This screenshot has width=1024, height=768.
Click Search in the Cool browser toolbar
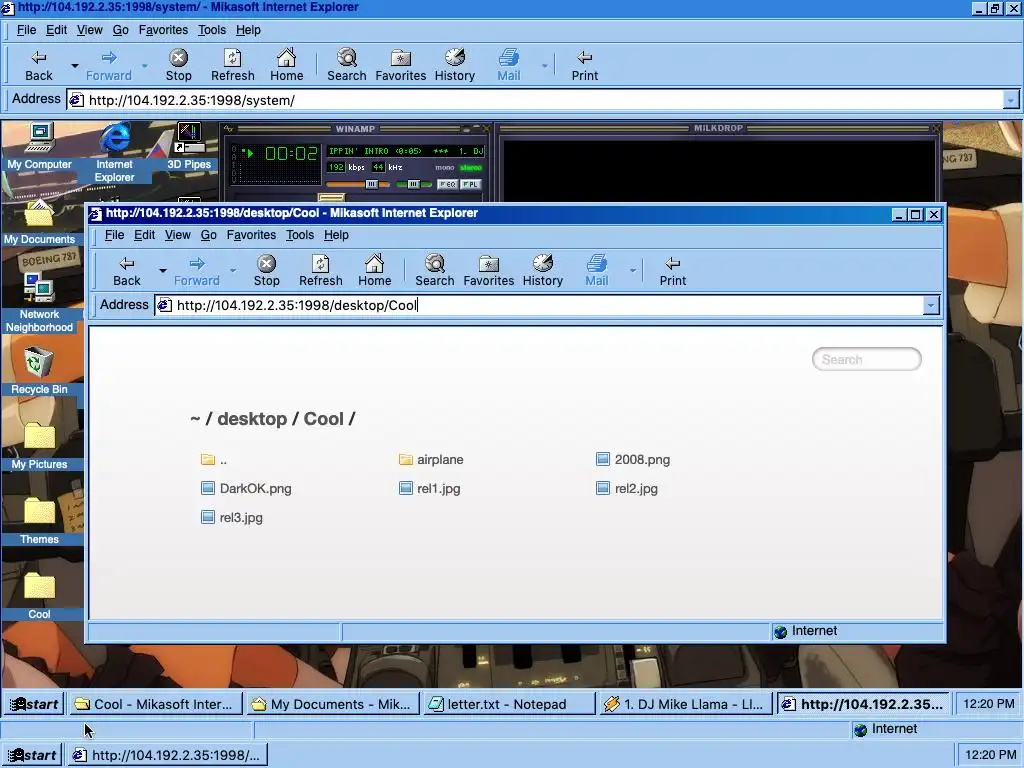click(435, 271)
